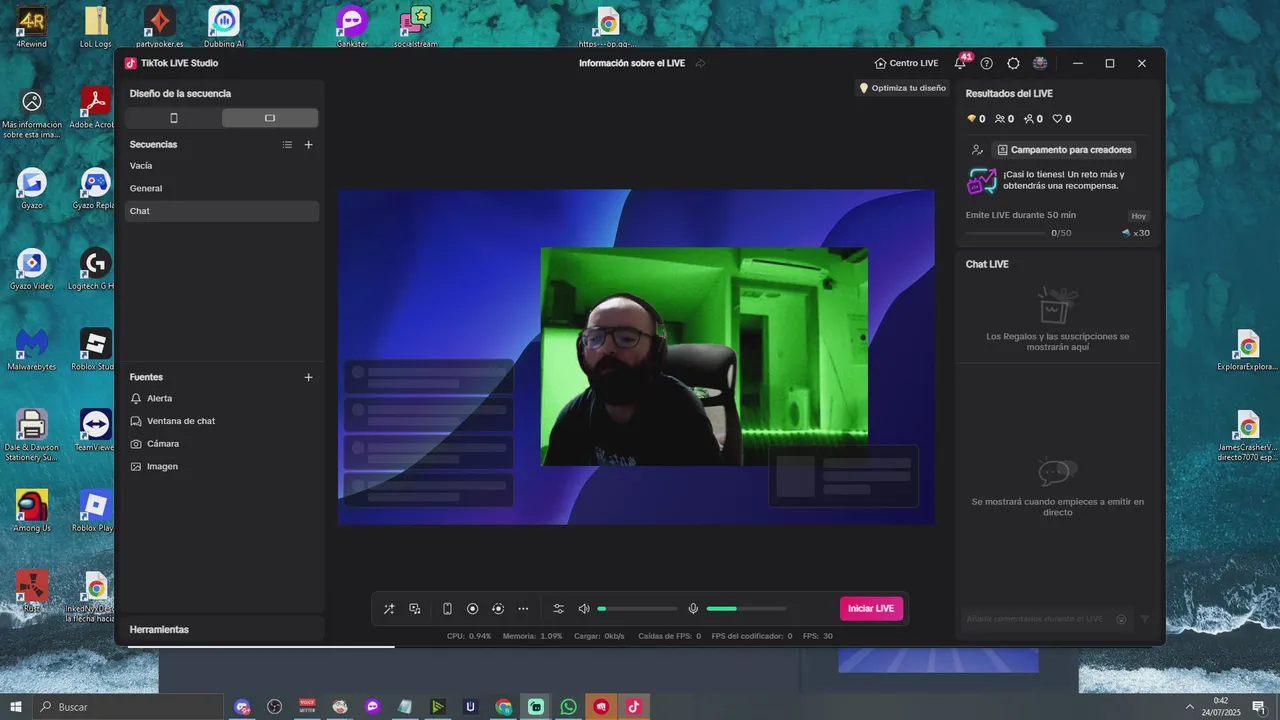Viewport: 1280px width, 720px height.
Task: Click the camera feed in the preview canvas
Action: (x=704, y=357)
